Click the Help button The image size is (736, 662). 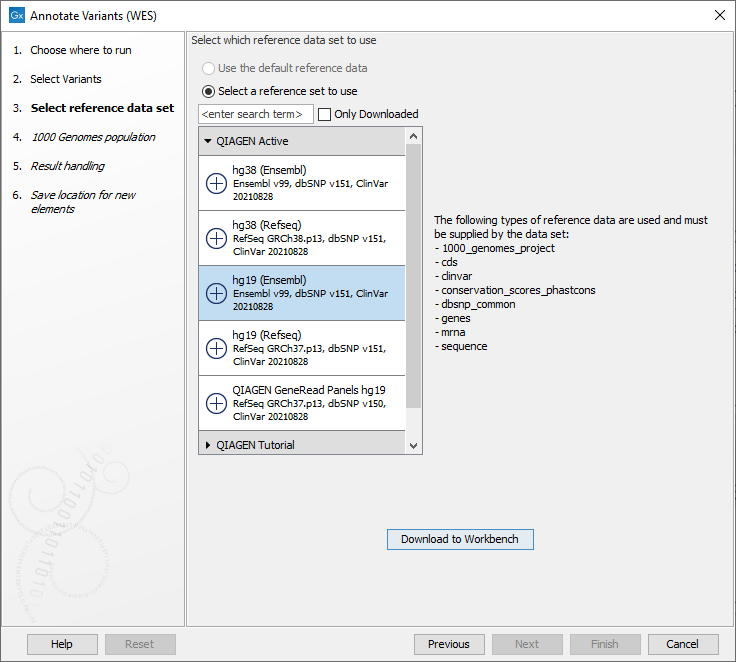[62, 644]
